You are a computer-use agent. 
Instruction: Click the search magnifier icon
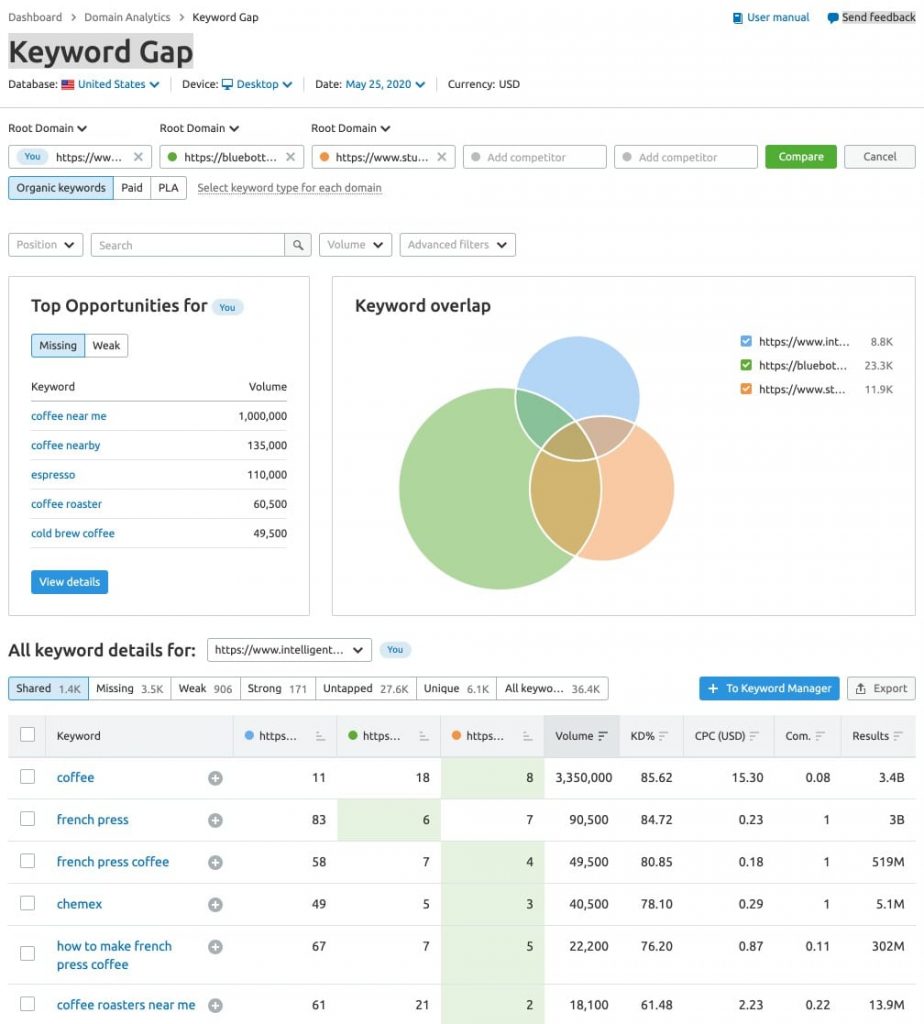[297, 244]
